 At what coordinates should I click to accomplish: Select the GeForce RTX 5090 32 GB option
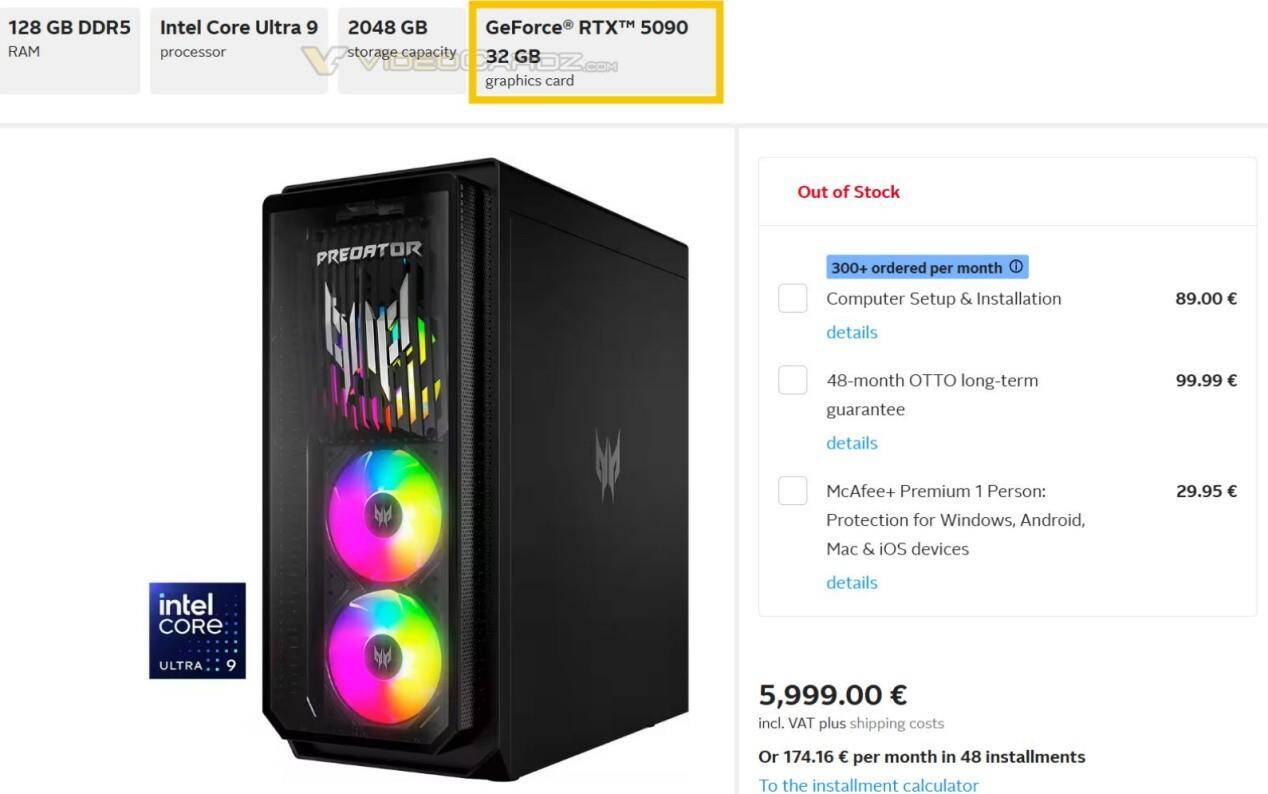(x=596, y=52)
